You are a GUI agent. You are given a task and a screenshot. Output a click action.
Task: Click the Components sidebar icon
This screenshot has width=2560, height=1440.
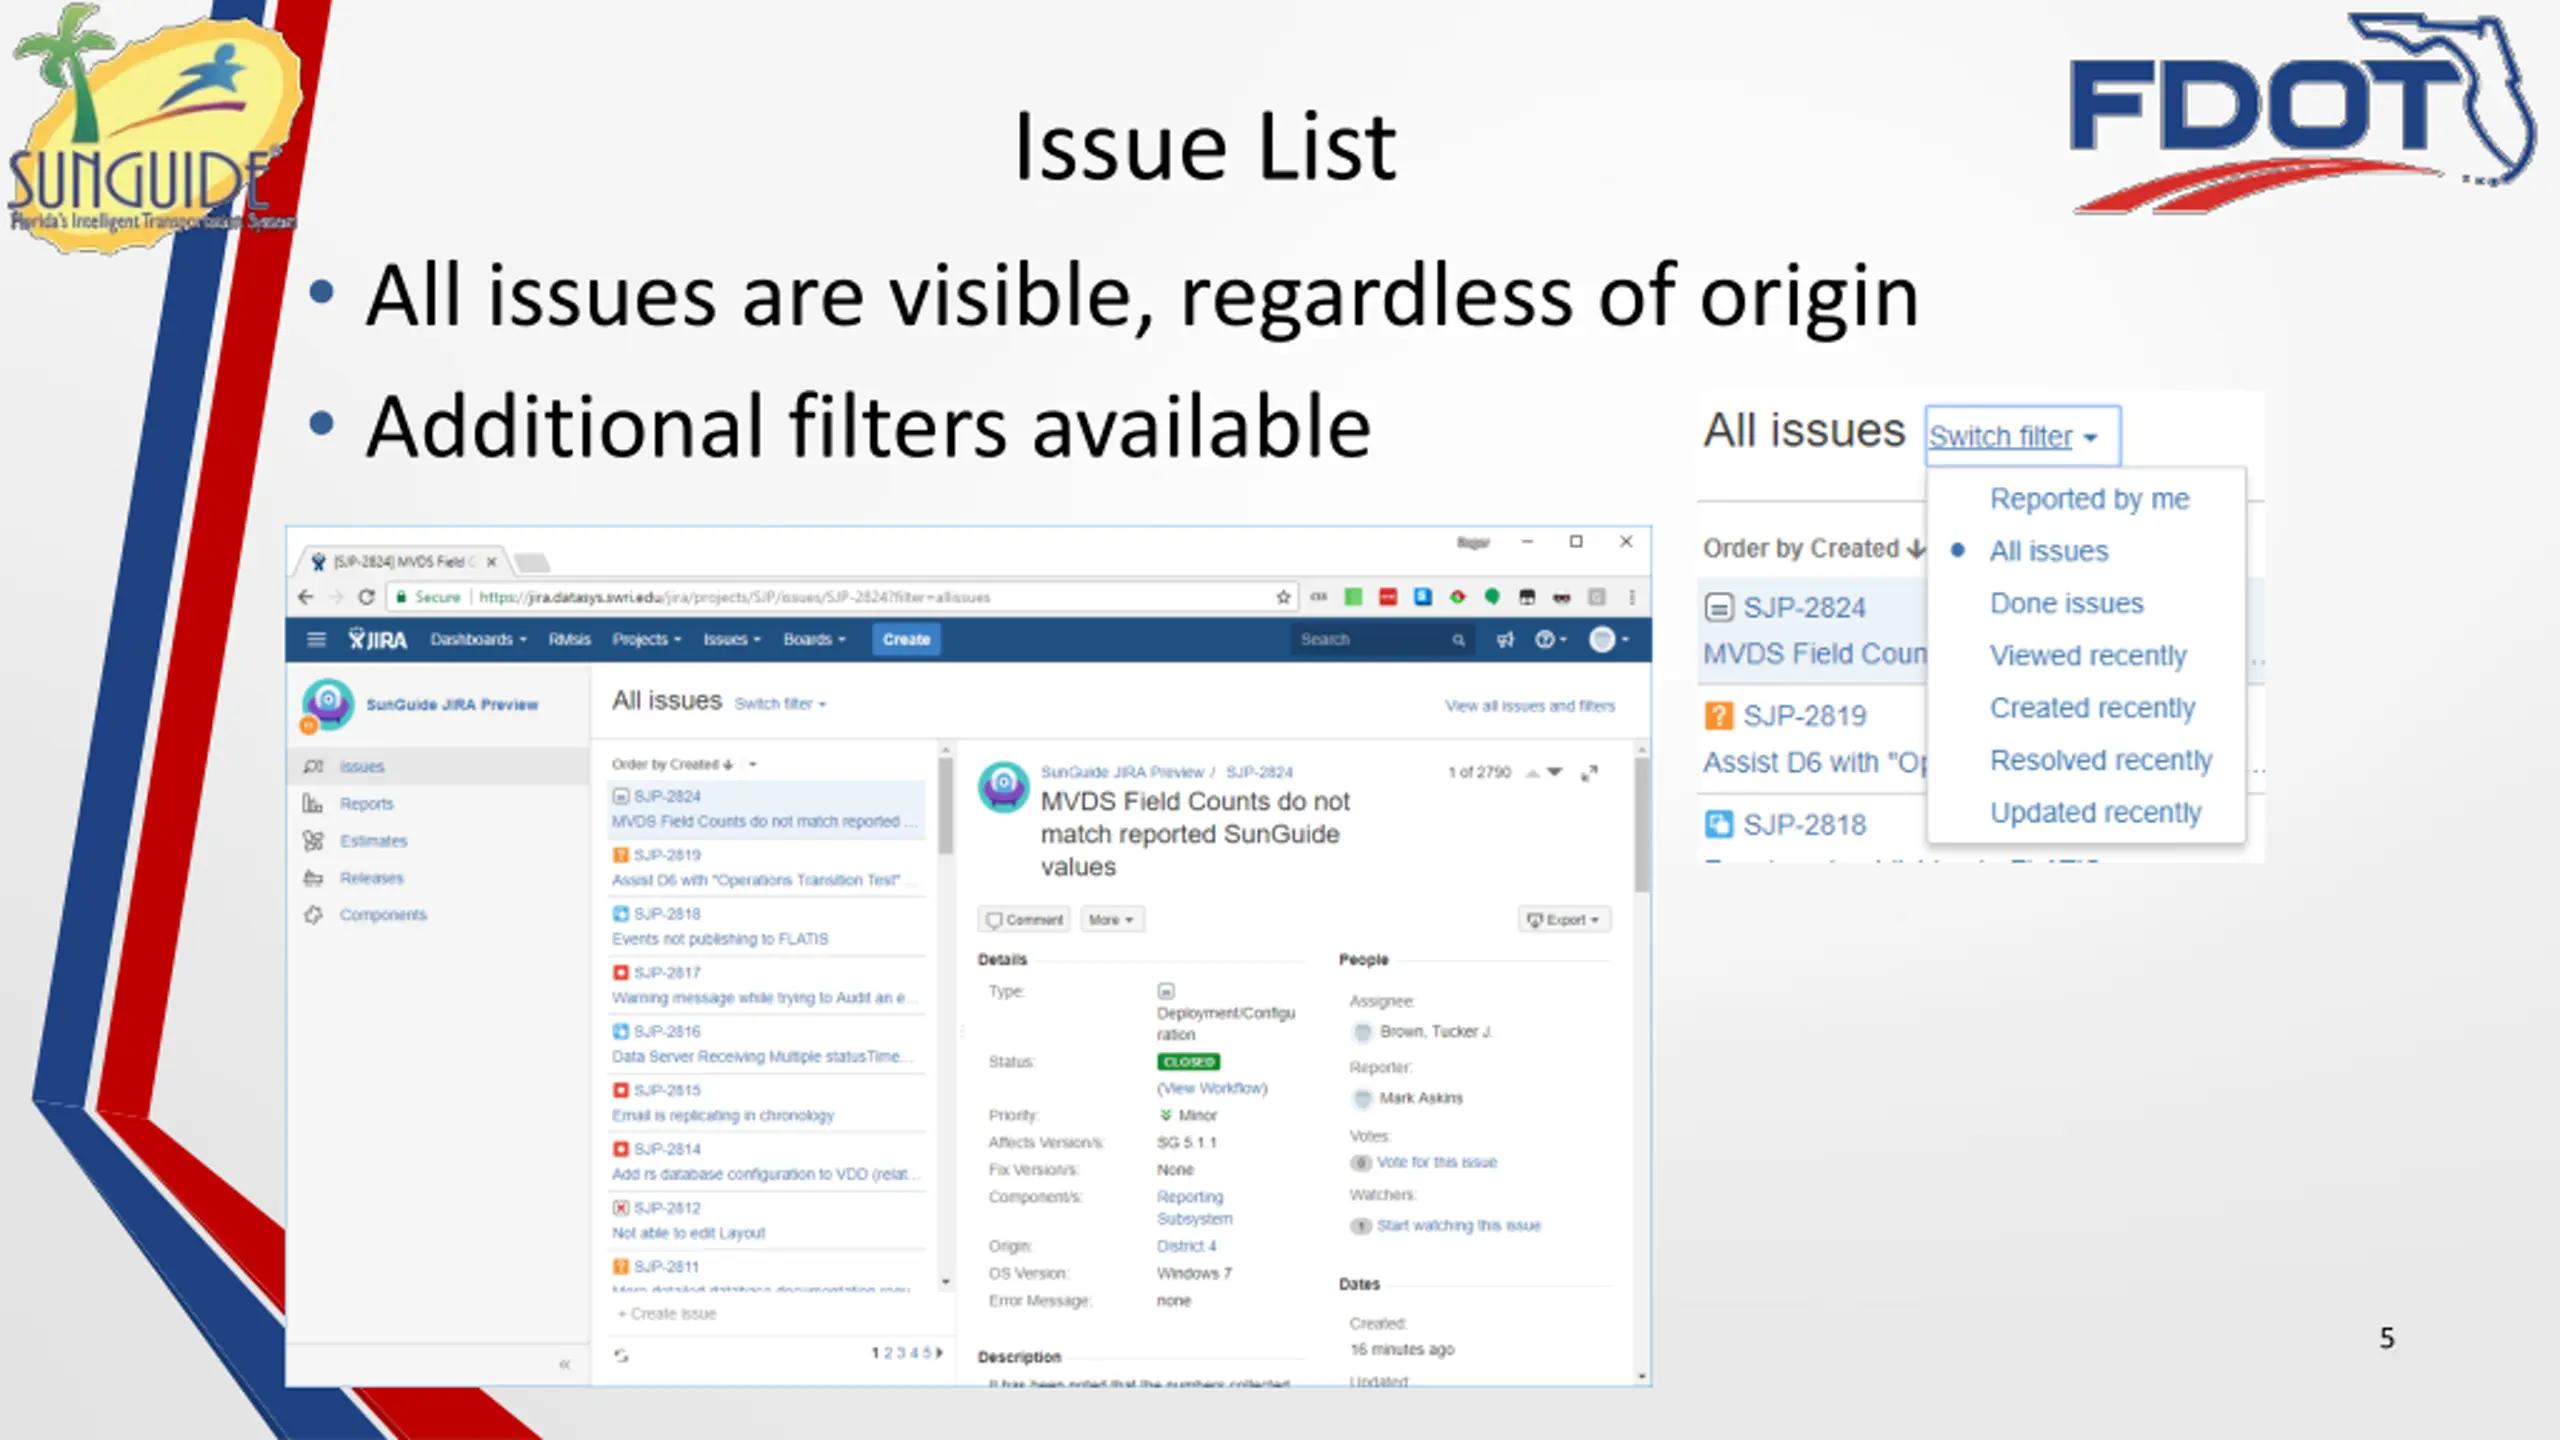(313, 915)
